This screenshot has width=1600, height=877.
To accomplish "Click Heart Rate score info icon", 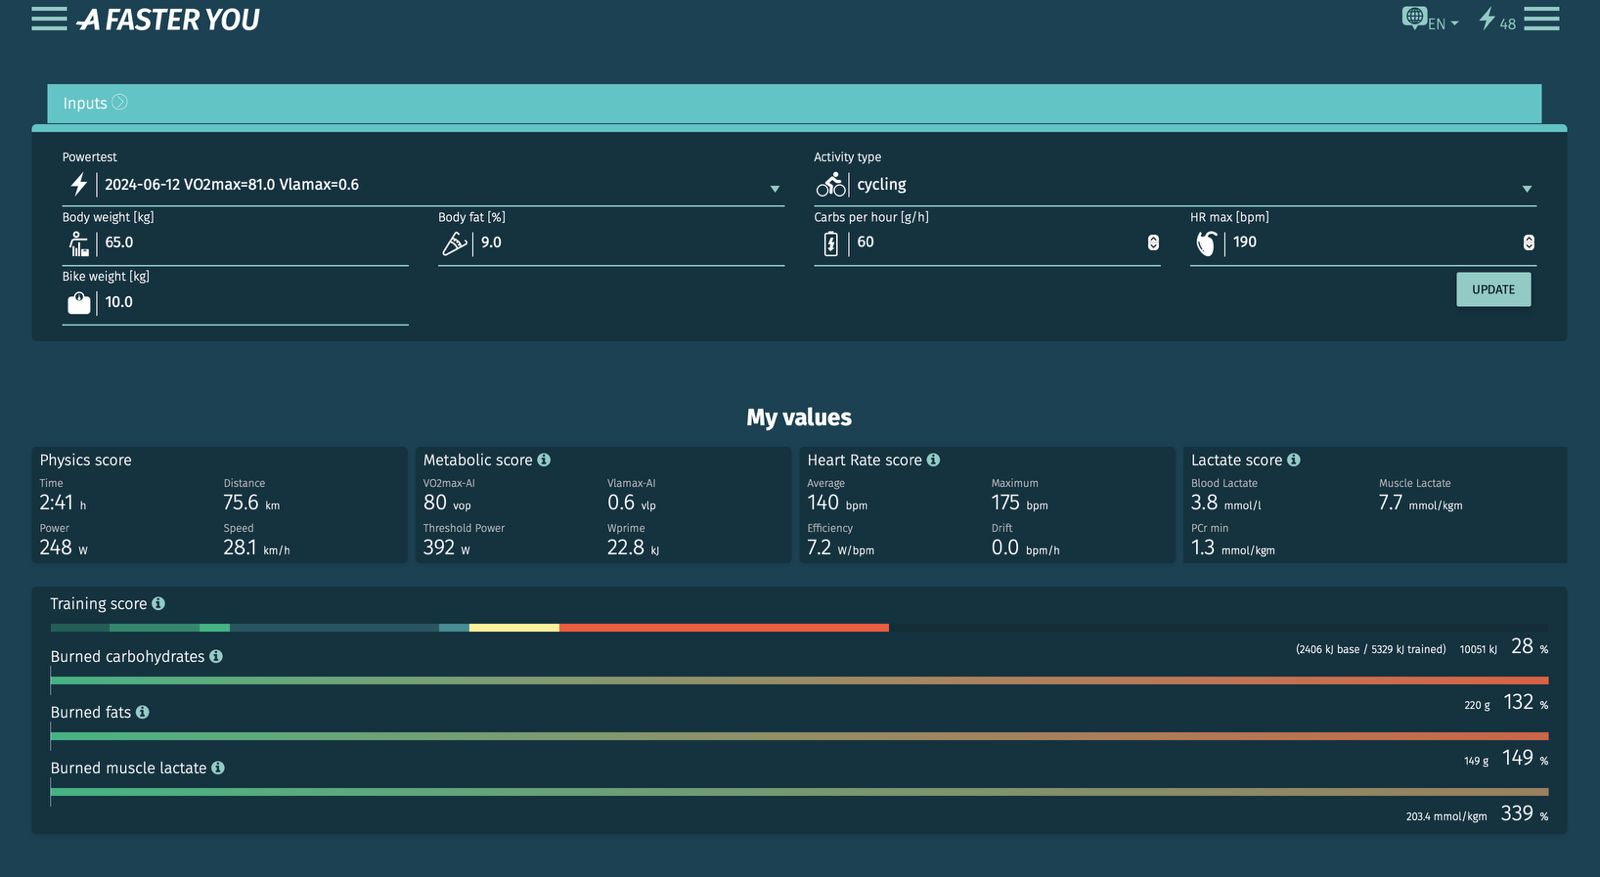I will pyautogui.click(x=933, y=460).
